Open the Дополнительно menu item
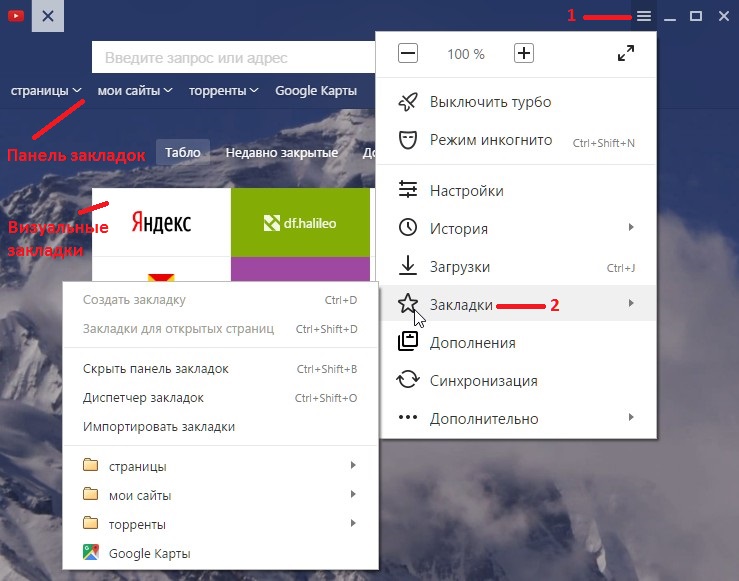Viewport: 739px width, 581px height. [x=518, y=418]
